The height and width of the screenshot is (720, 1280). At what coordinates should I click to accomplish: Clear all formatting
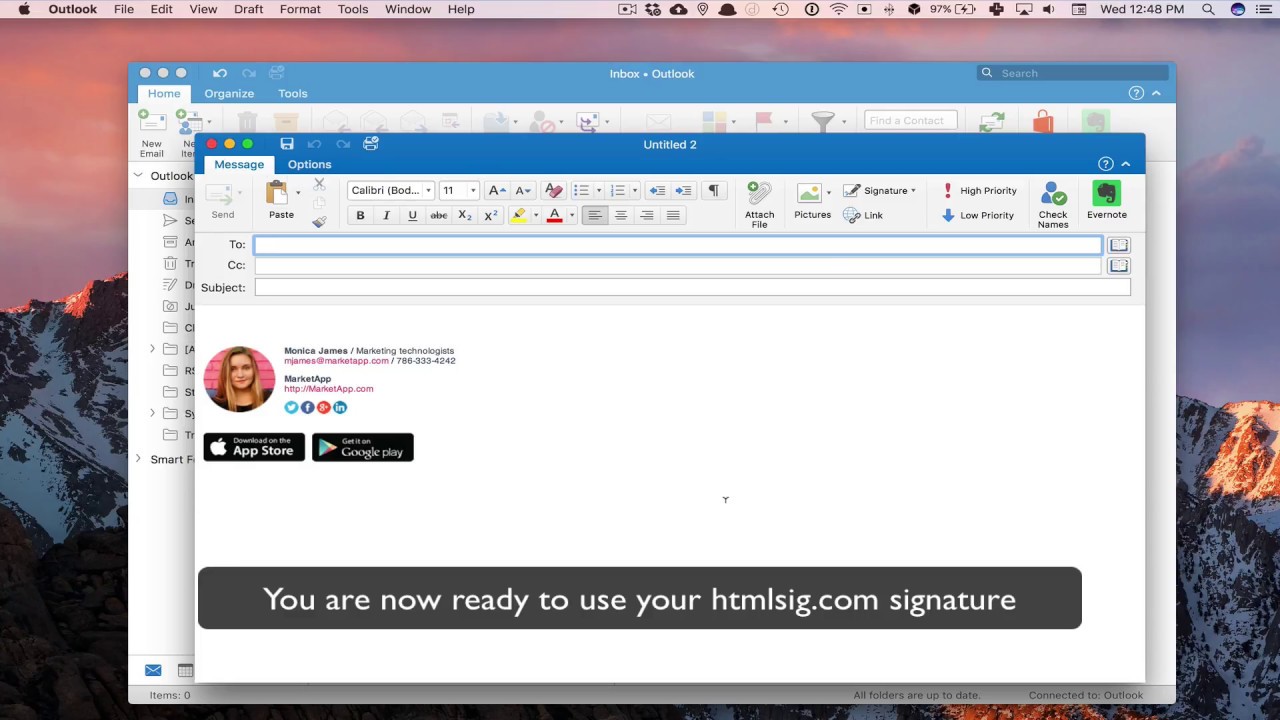pyautogui.click(x=553, y=190)
